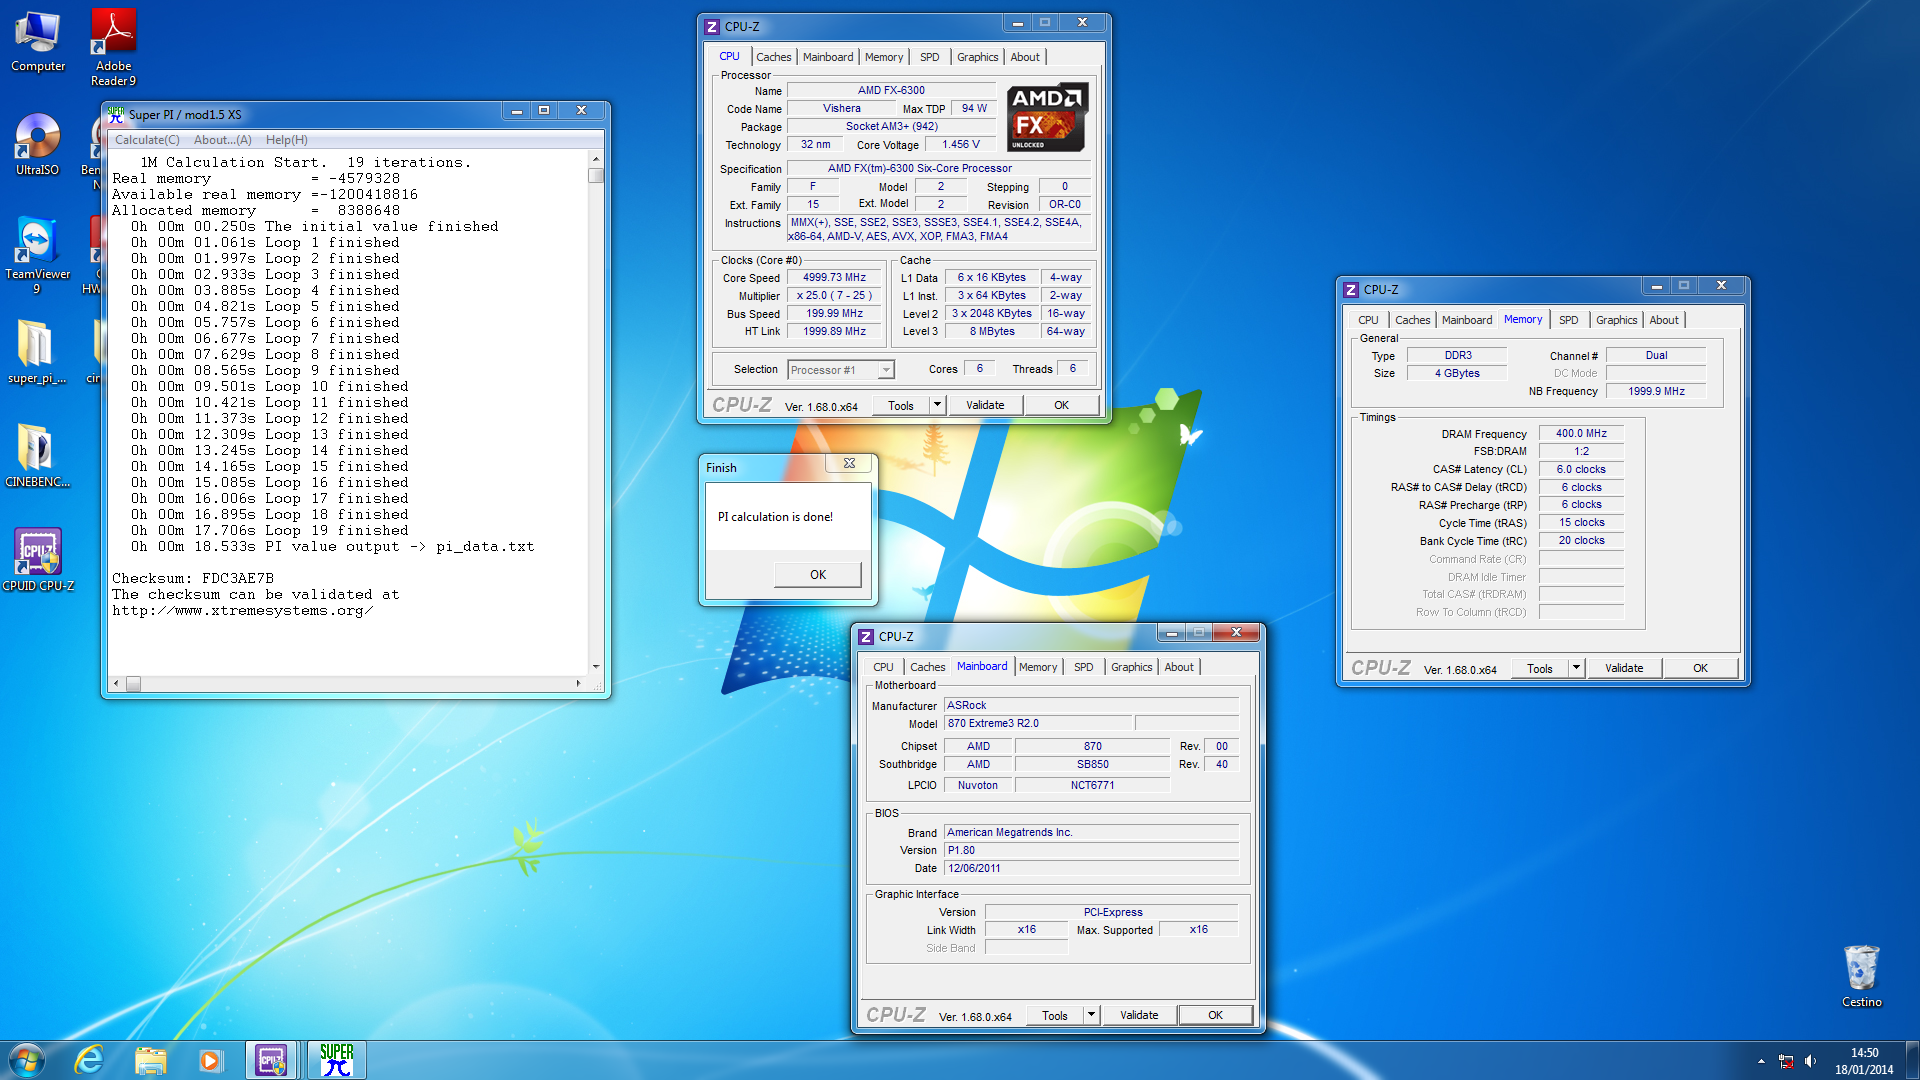
Task: Click Validate in Mainboard window
Action: pyautogui.click(x=1139, y=1015)
